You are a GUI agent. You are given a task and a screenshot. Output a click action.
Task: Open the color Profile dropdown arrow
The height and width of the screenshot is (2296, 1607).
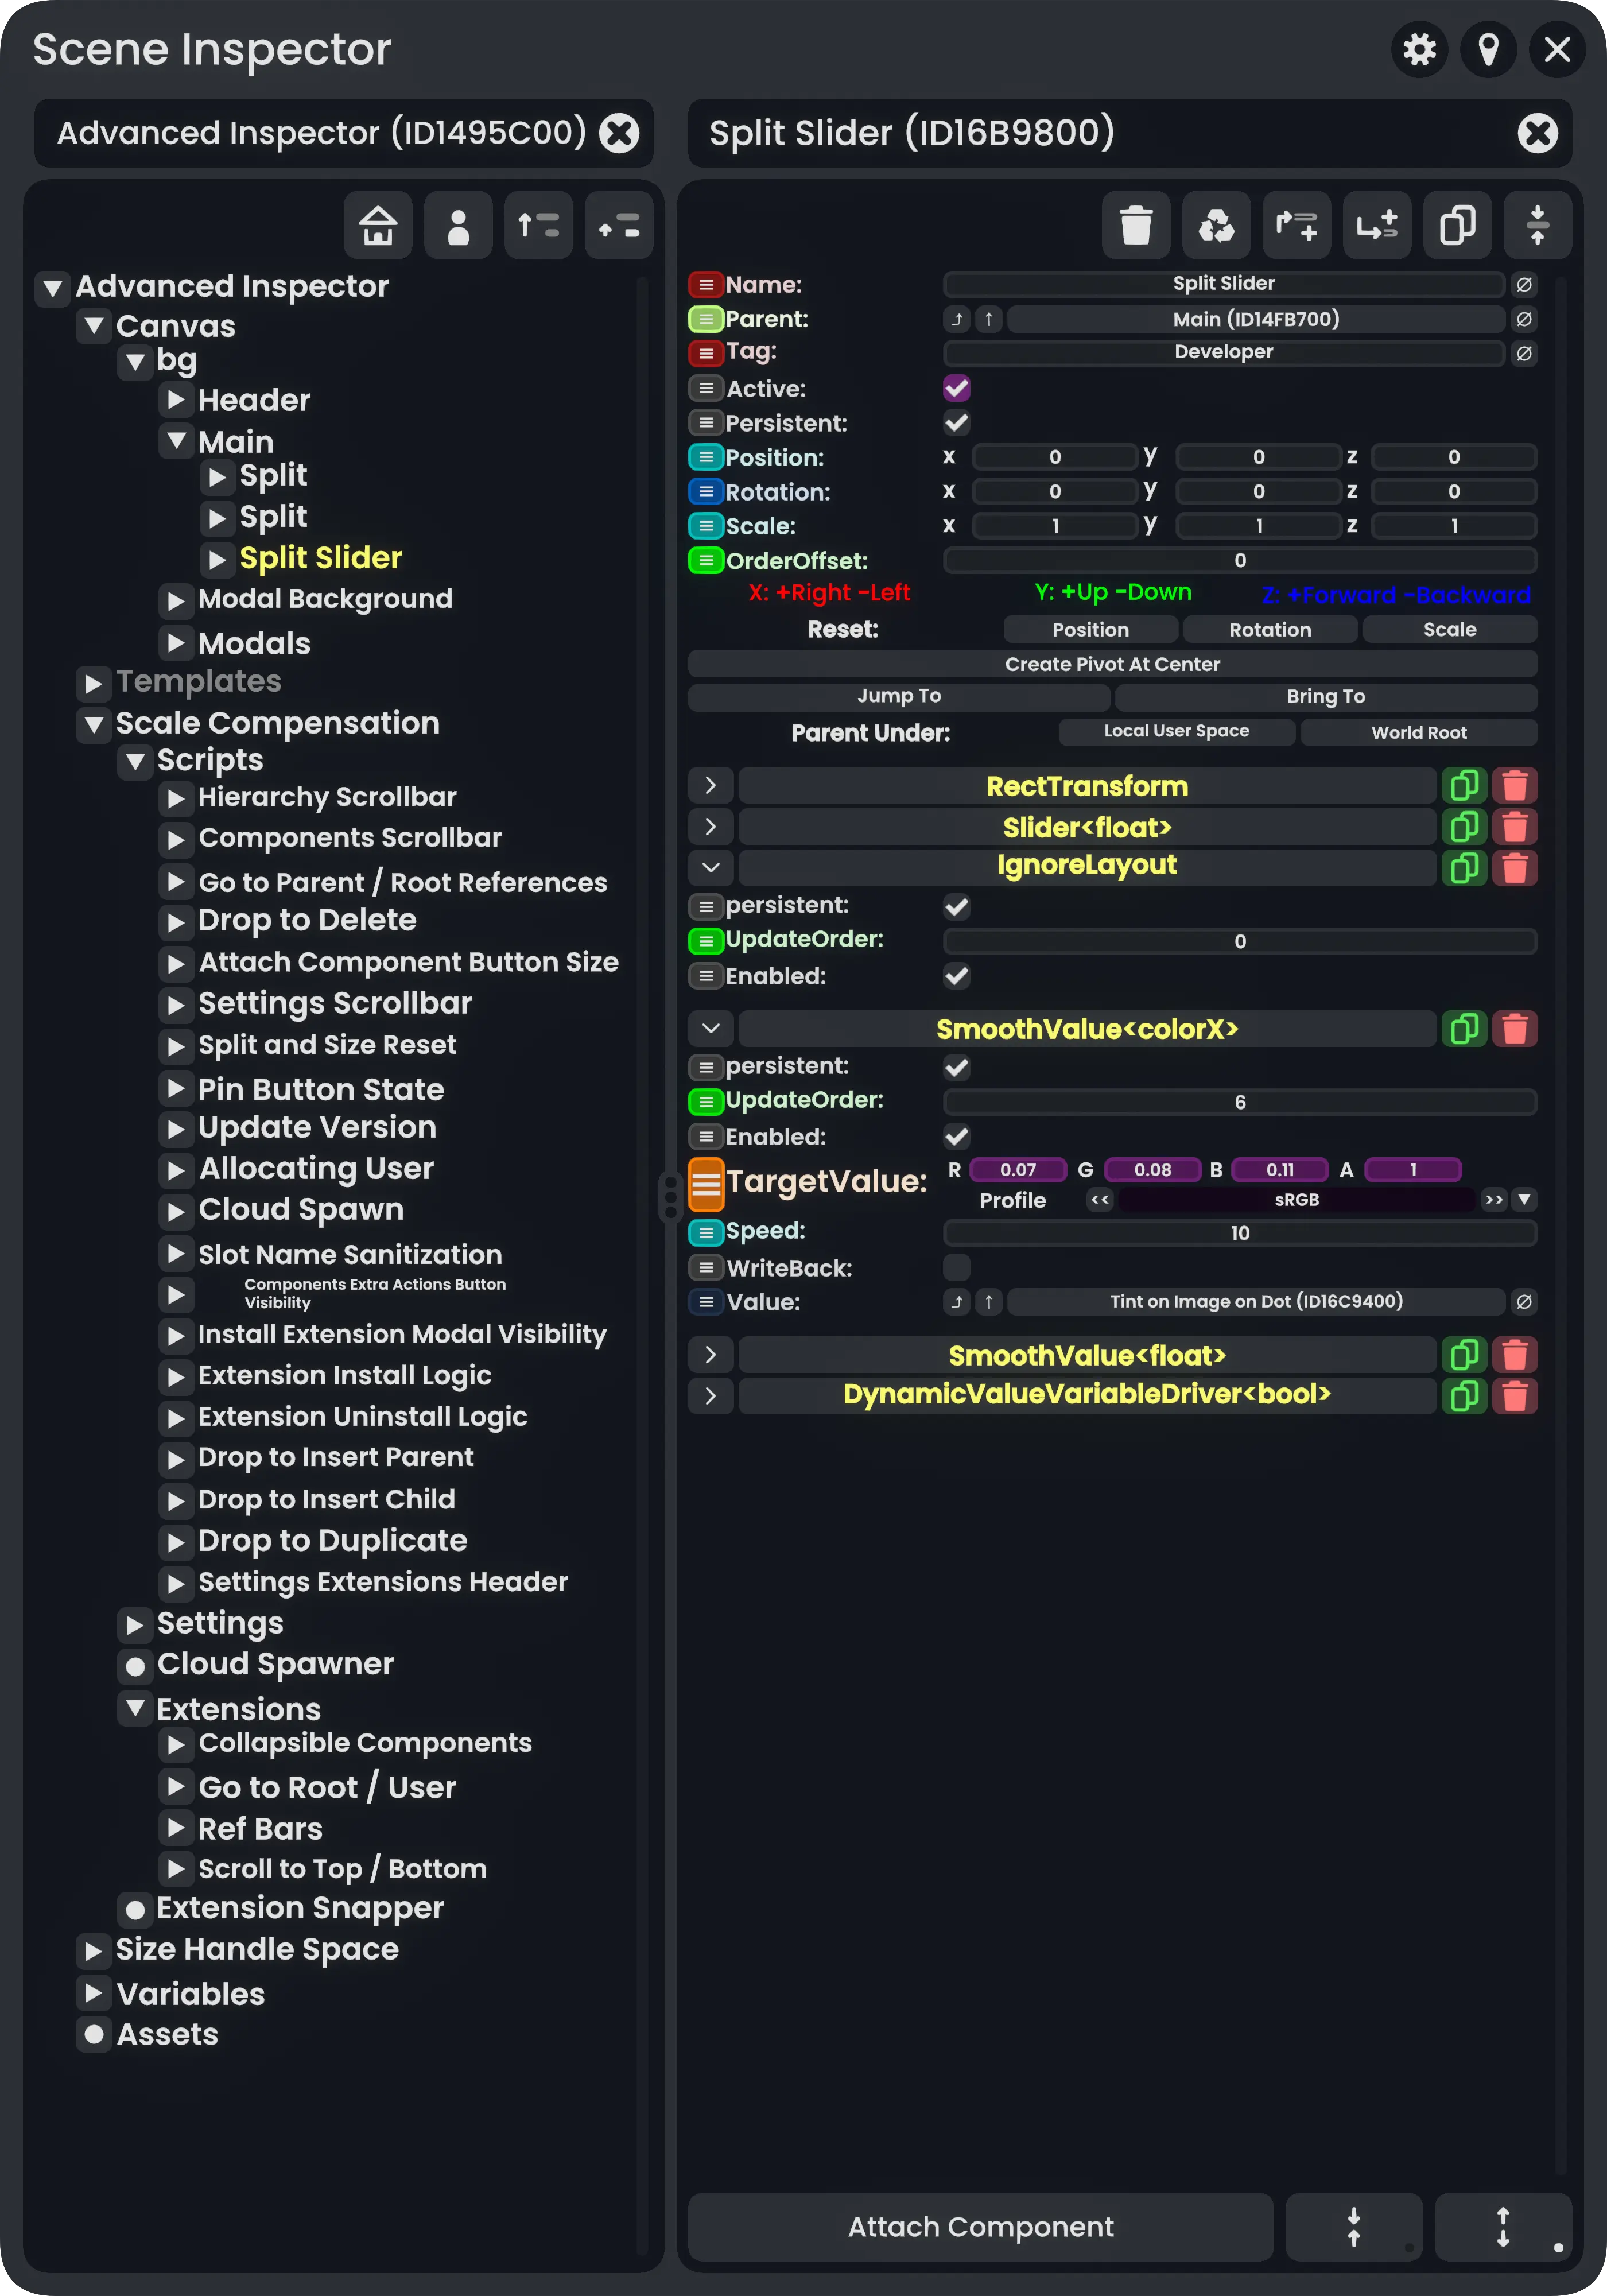tap(1523, 1199)
